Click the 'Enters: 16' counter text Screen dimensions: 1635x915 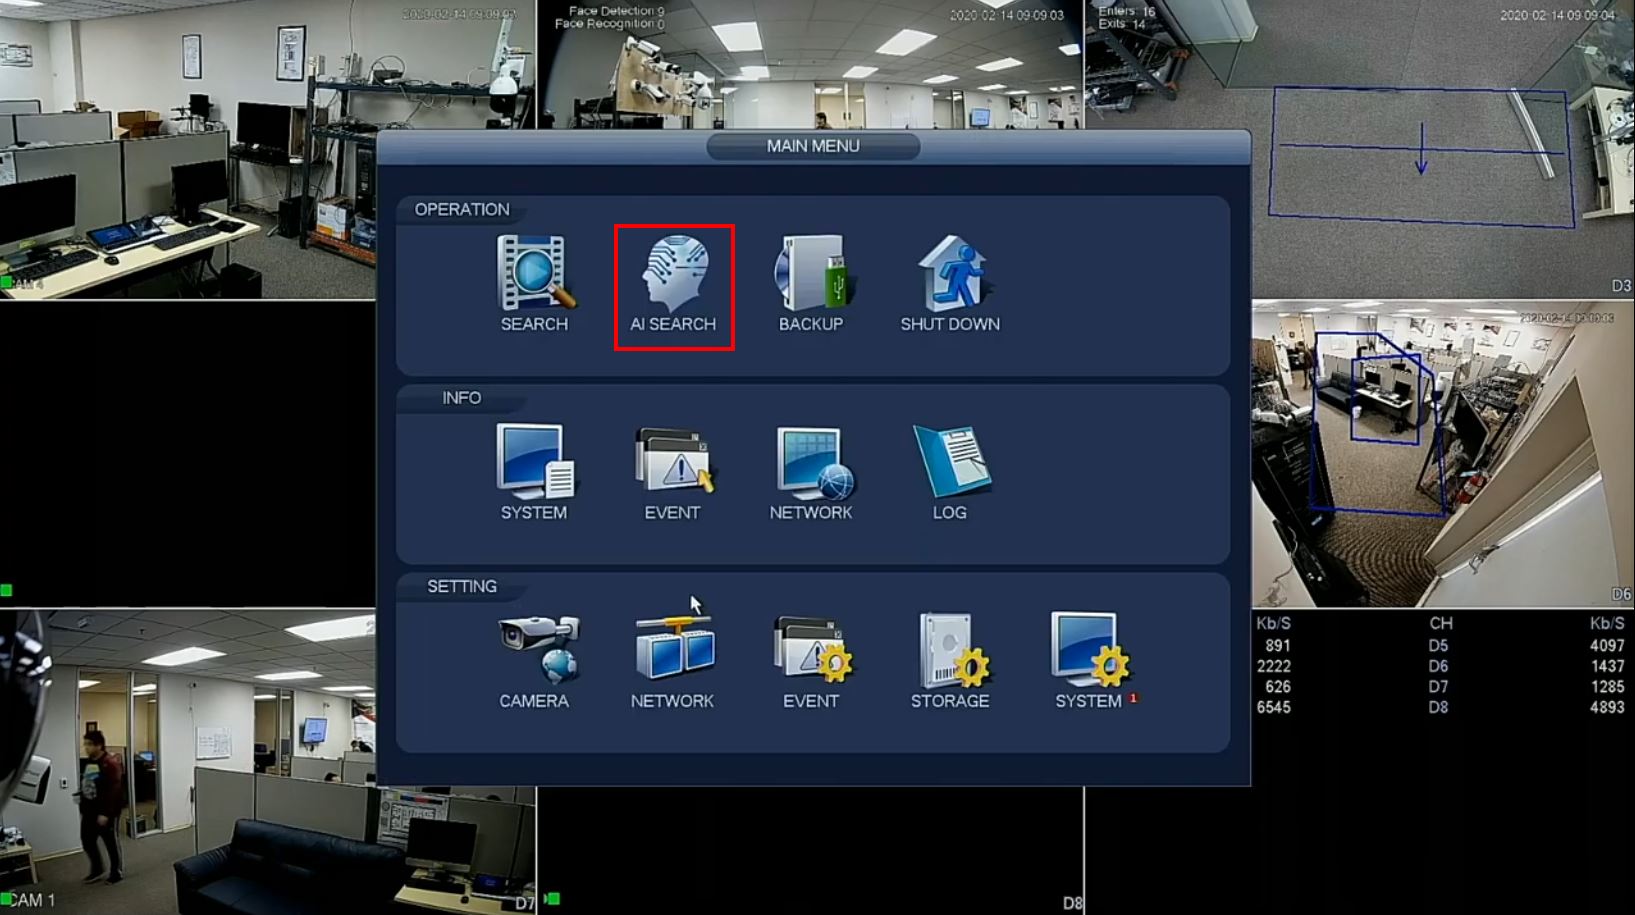tap(1127, 11)
